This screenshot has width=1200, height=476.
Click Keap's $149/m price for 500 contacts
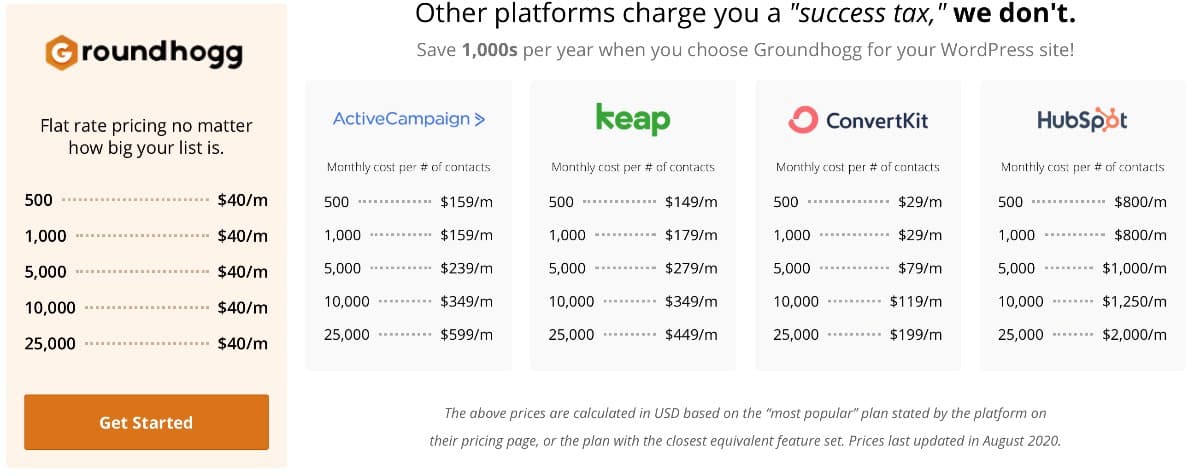pos(692,202)
